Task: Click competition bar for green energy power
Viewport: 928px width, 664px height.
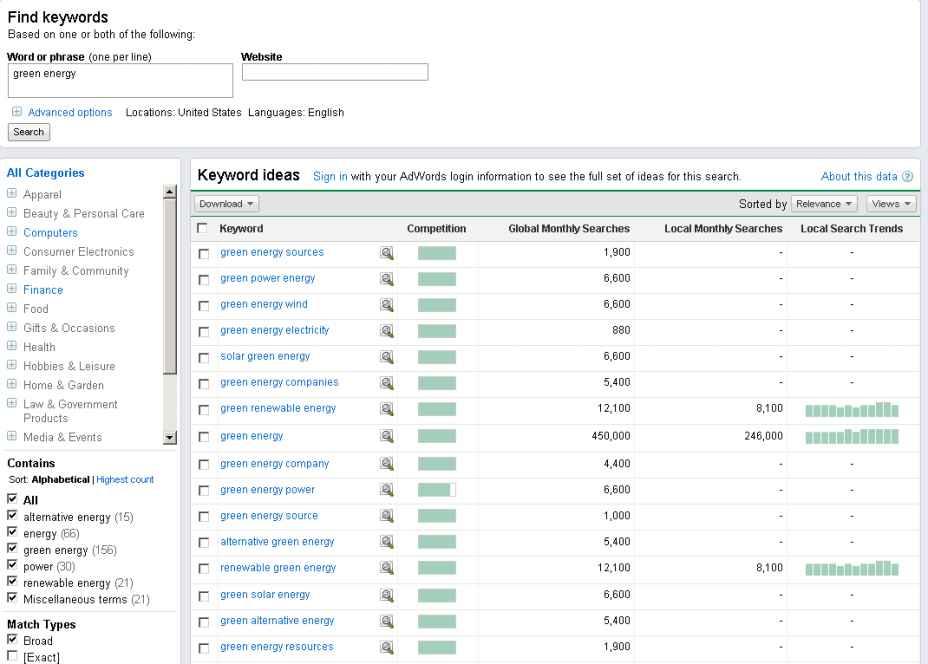Action: (x=436, y=490)
